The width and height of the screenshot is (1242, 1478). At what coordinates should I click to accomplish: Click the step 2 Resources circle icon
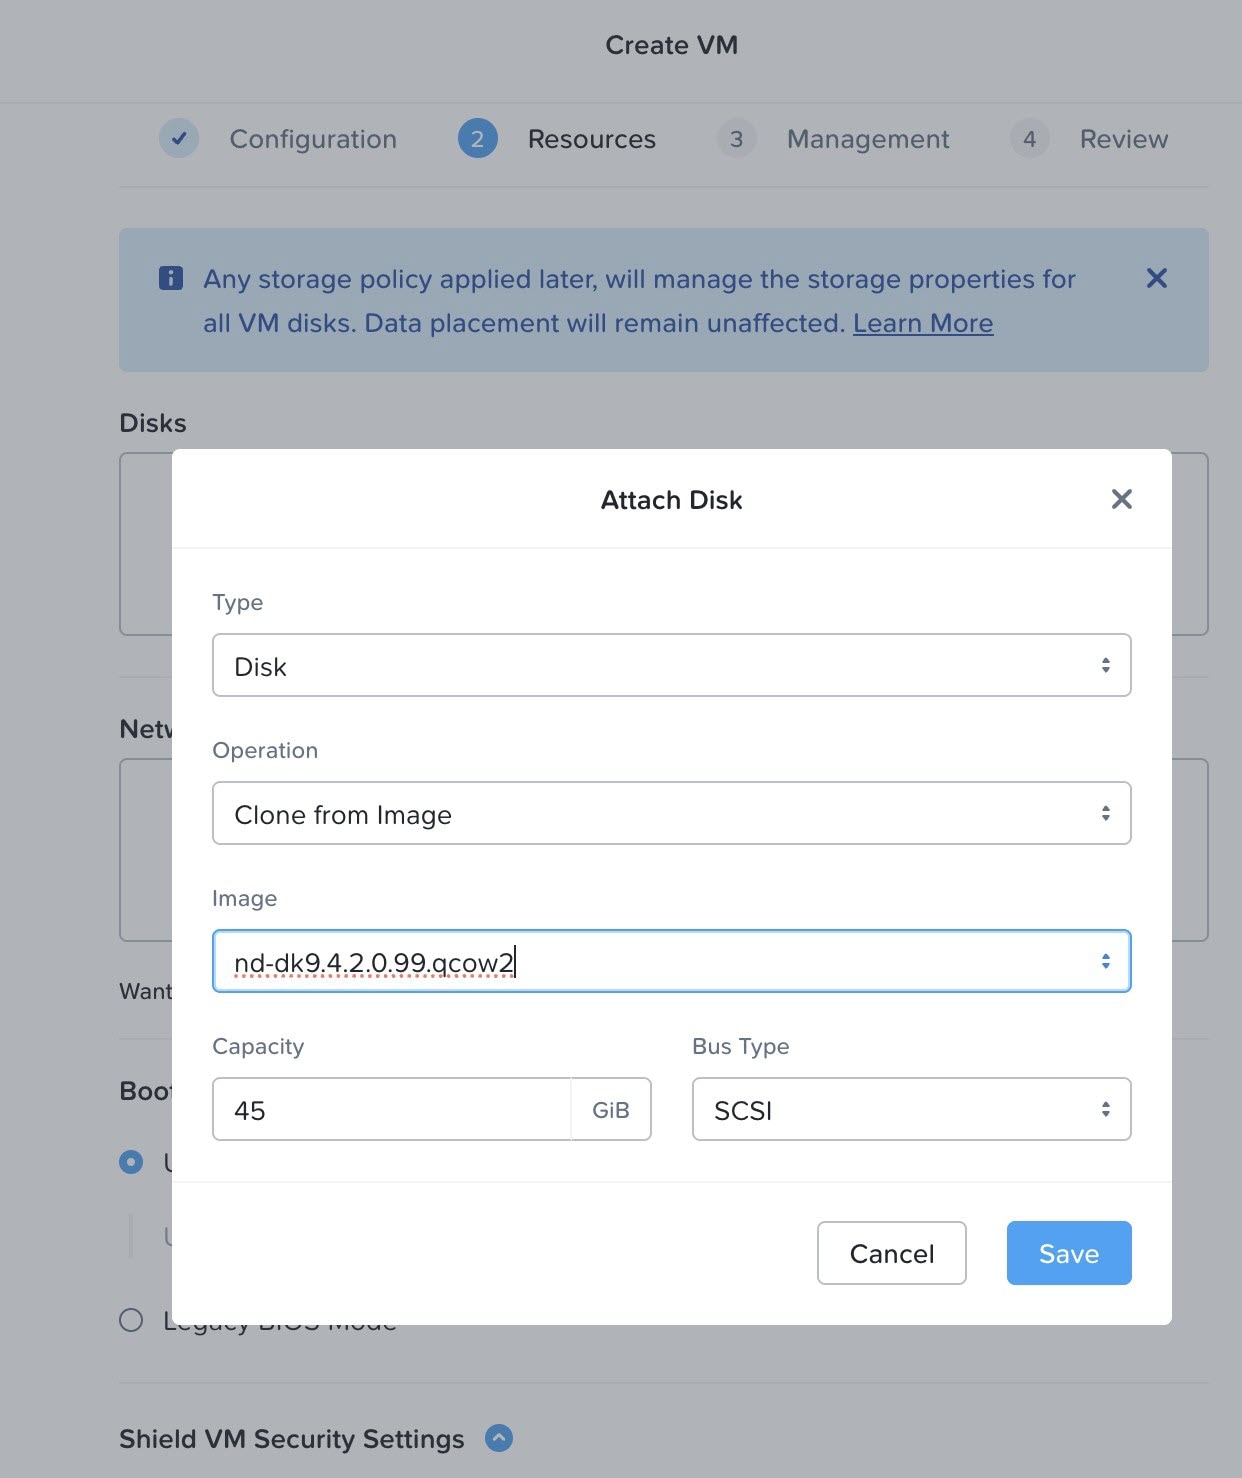[477, 139]
